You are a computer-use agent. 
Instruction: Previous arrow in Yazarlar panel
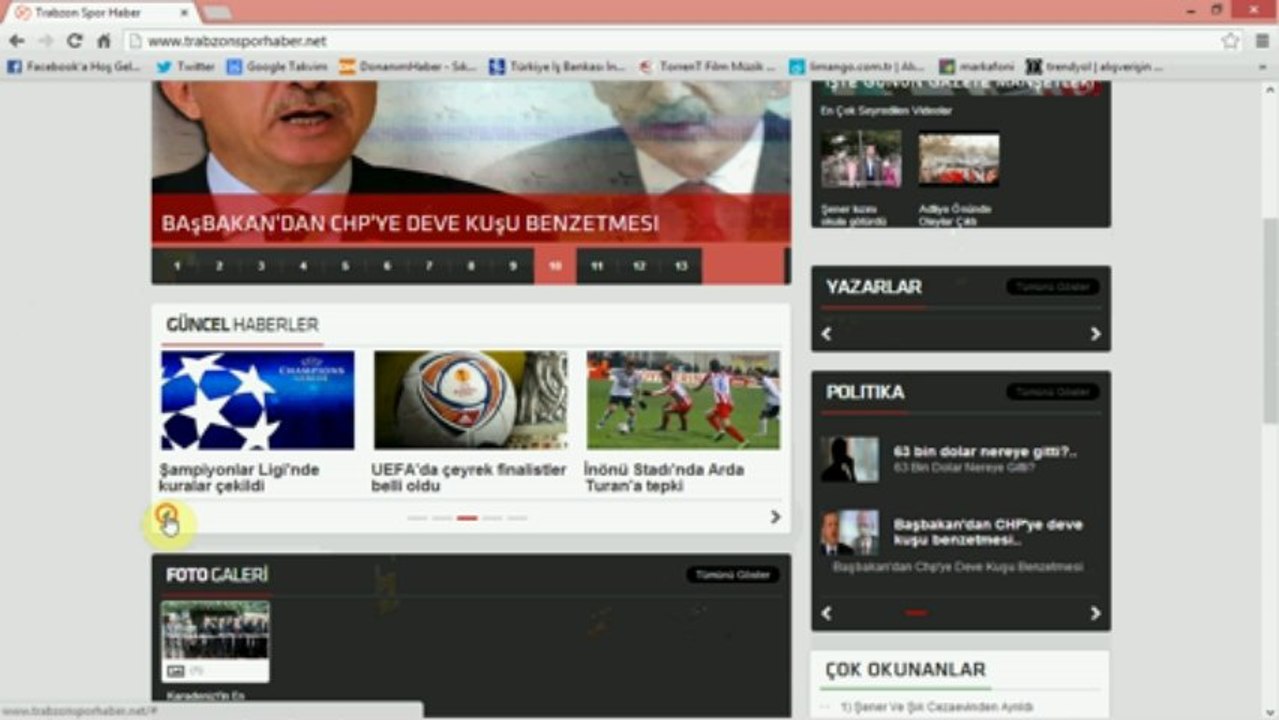826,334
